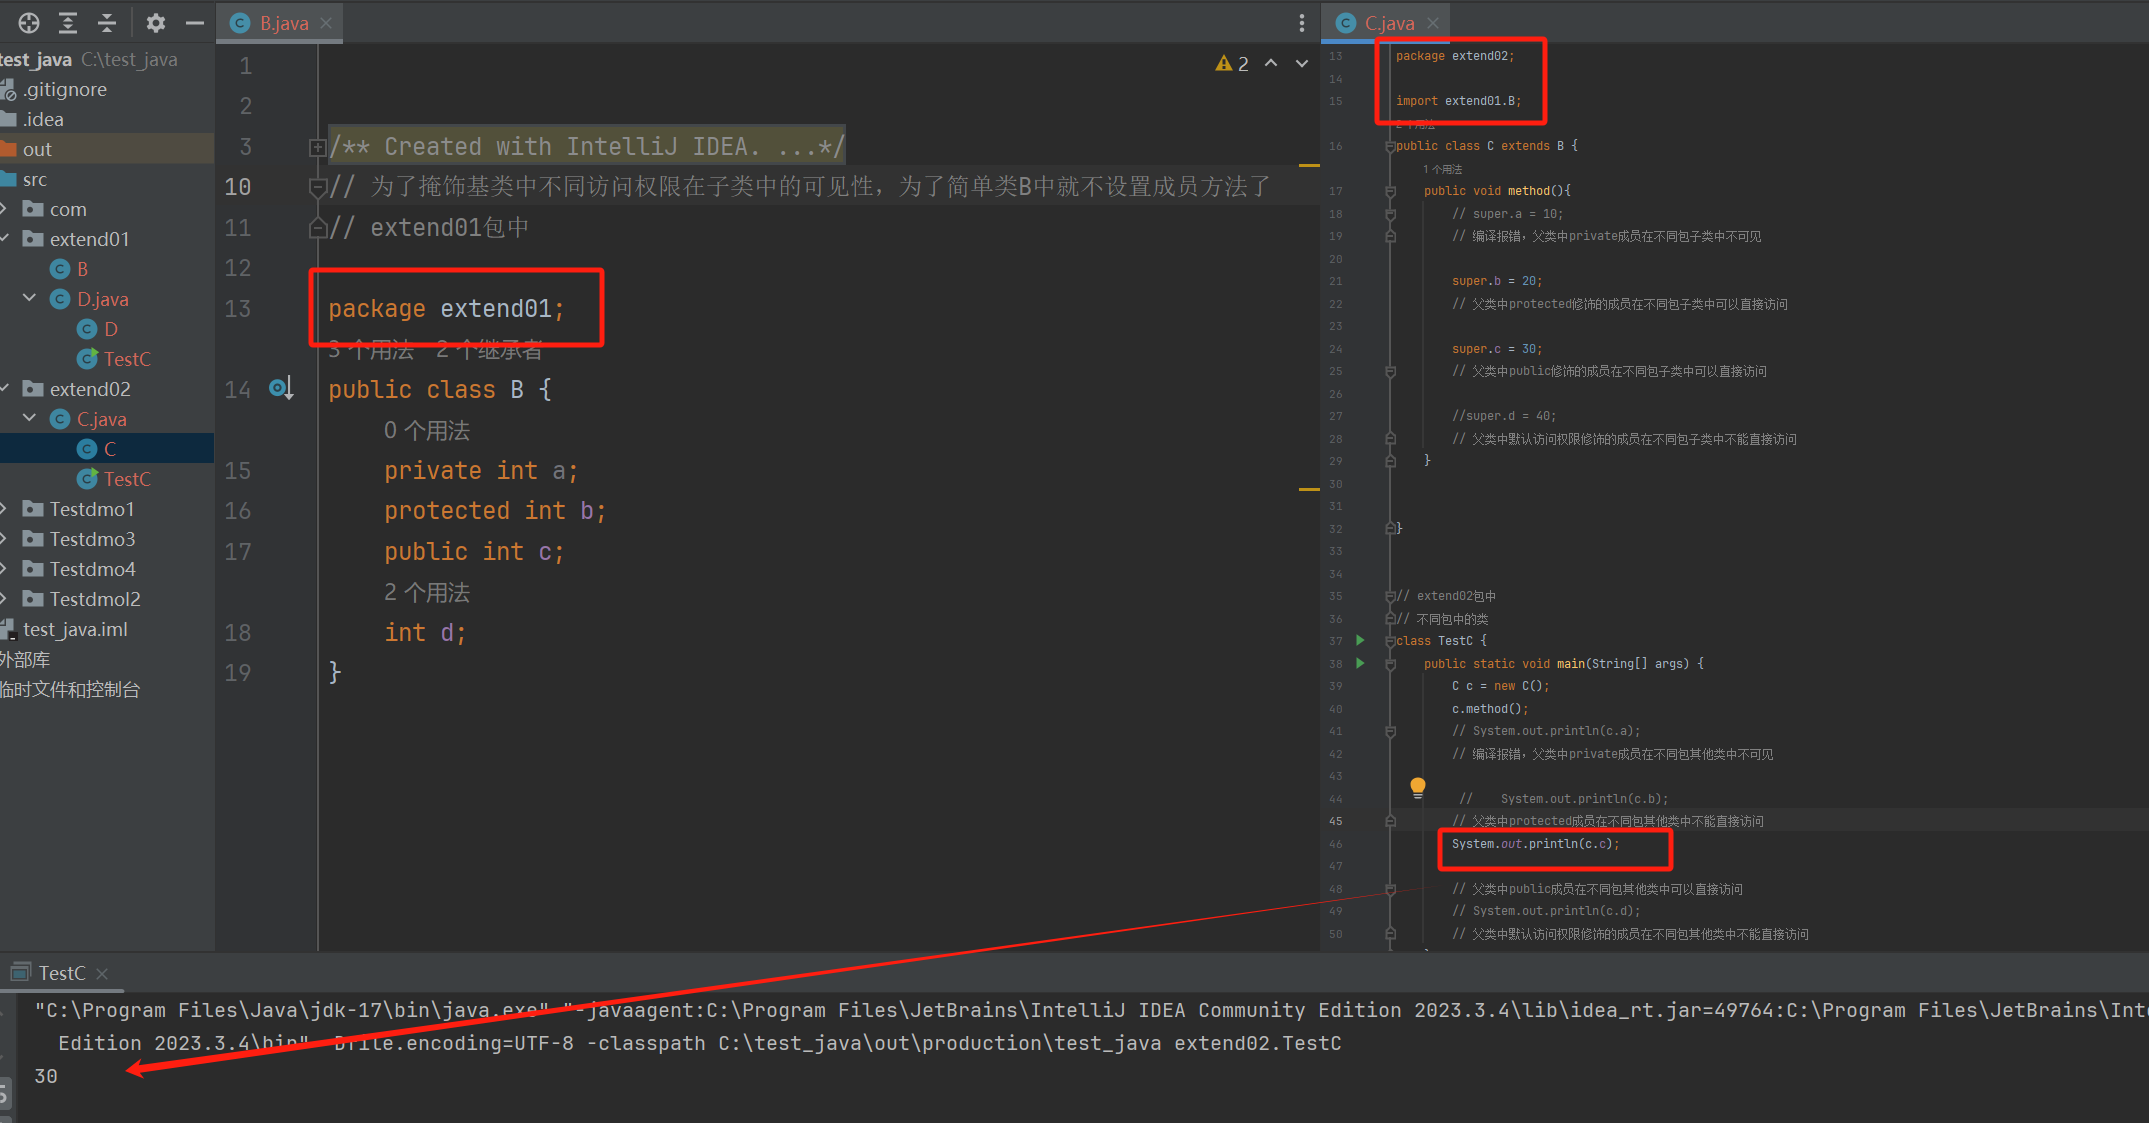
Task: Collapse the comment block fold at line 10
Action: (317, 186)
